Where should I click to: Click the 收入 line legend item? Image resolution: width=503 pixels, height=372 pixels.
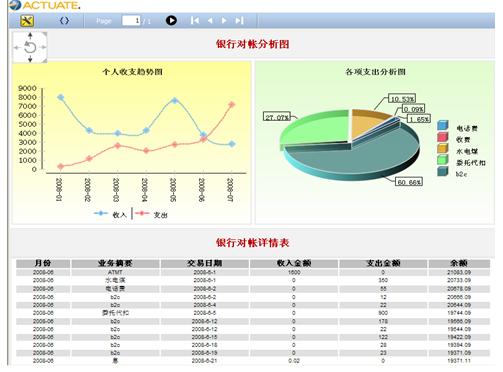coord(111,214)
